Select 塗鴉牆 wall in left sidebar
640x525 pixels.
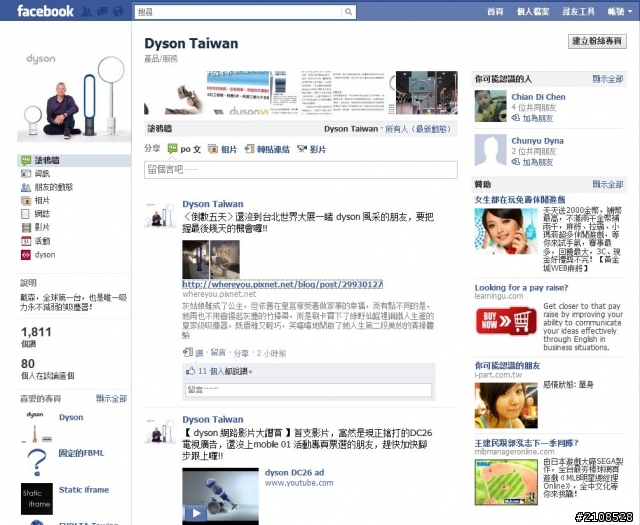click(x=74, y=160)
